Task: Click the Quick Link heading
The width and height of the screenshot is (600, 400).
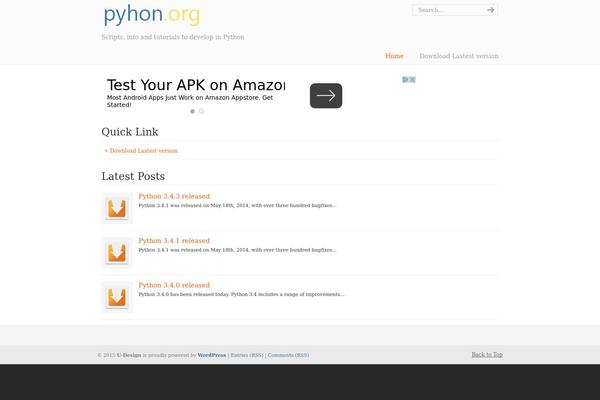Action: [130, 132]
